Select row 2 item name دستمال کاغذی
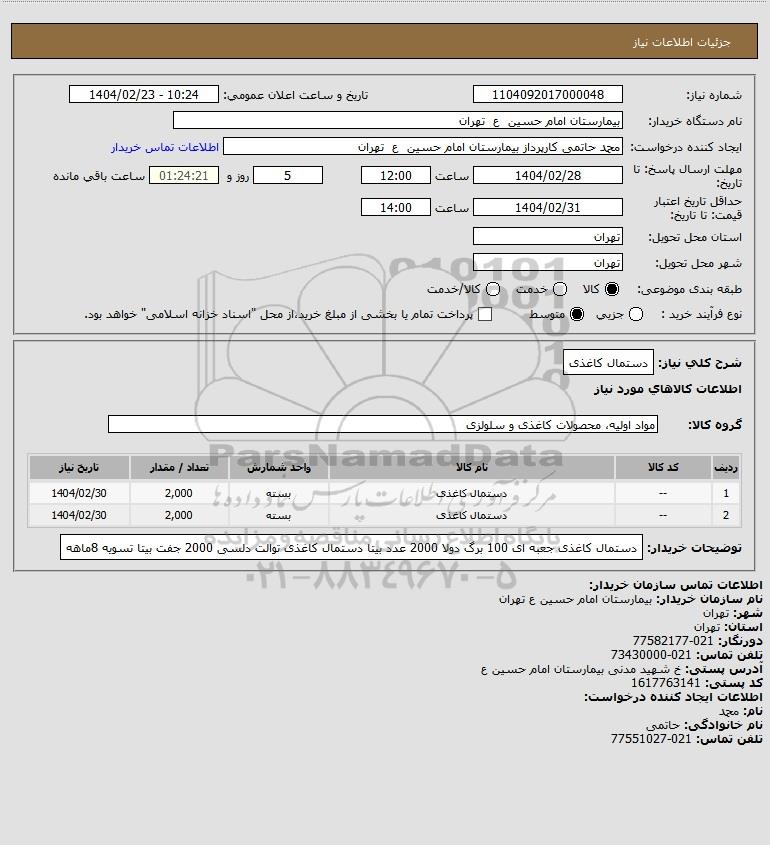This screenshot has height=845, width=770. click(x=471, y=515)
